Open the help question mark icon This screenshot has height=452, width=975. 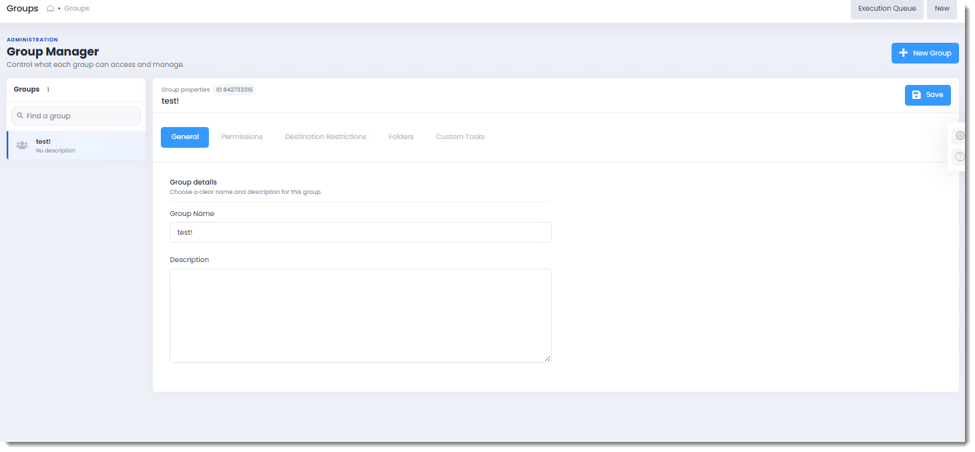960,157
